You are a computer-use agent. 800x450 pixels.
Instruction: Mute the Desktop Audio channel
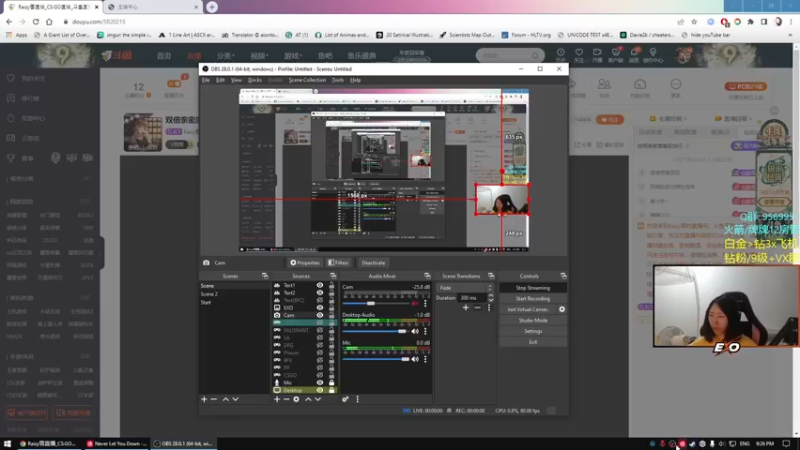point(415,332)
